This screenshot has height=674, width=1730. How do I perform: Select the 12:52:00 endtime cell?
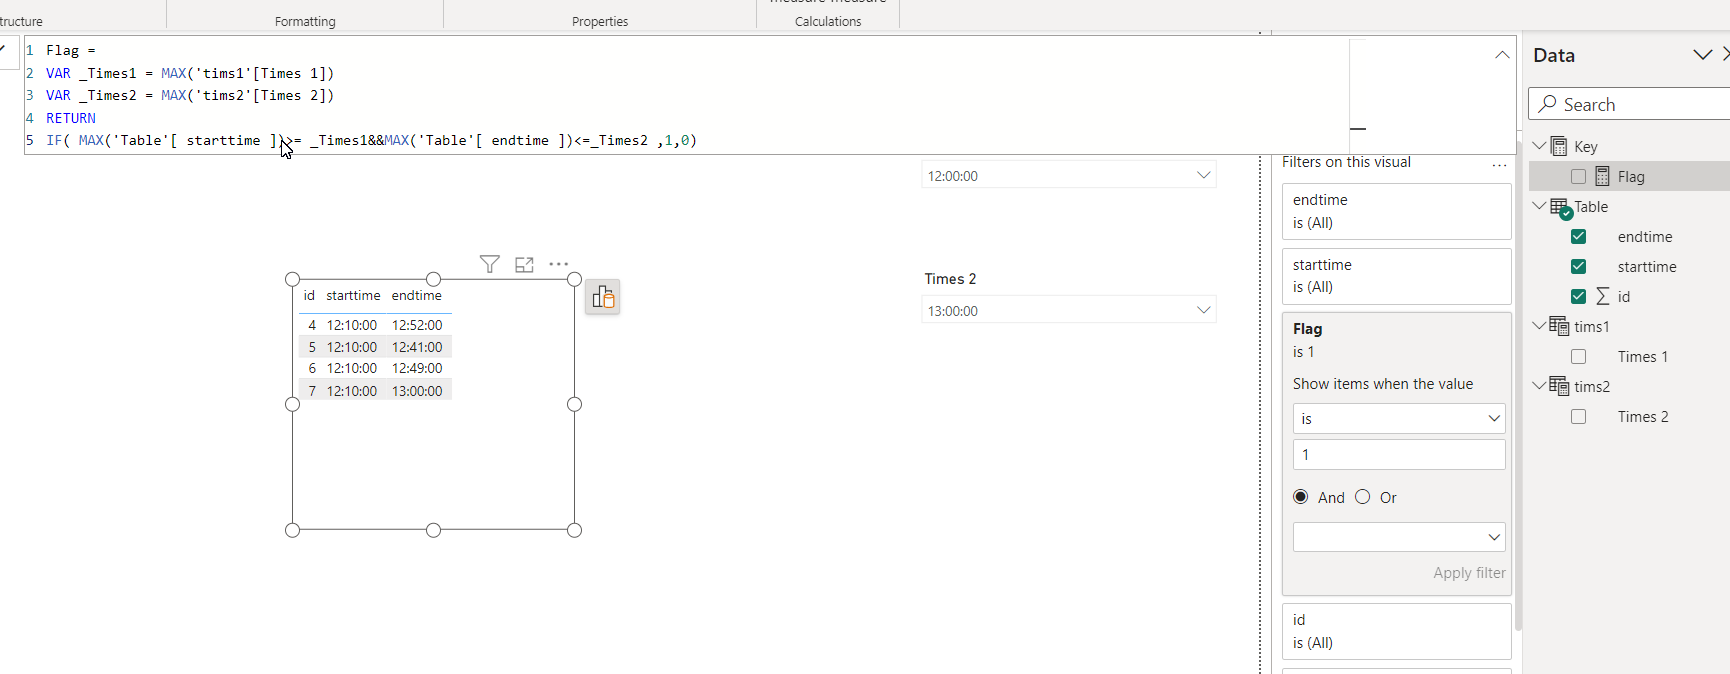[417, 325]
